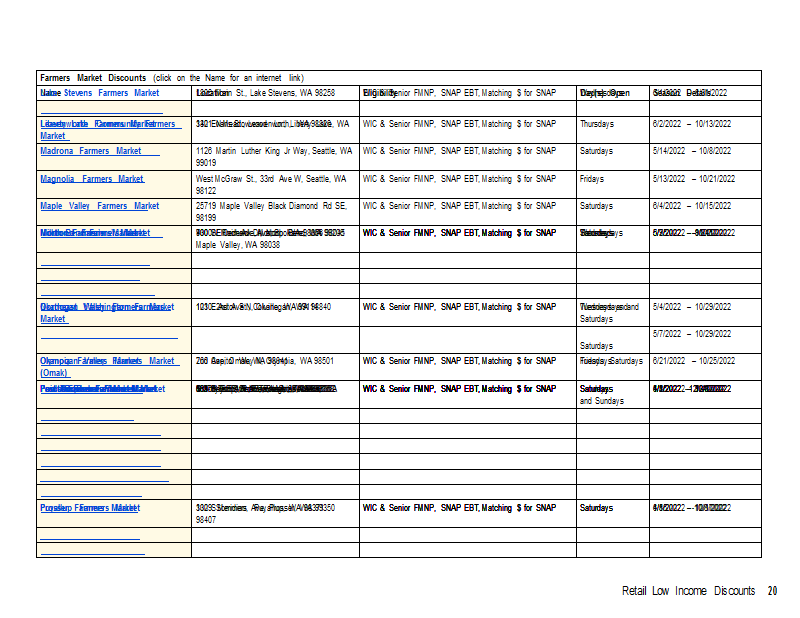Click the "Retail Low Income Discounts" page footer
The image size is (800, 618).
(x=688, y=591)
